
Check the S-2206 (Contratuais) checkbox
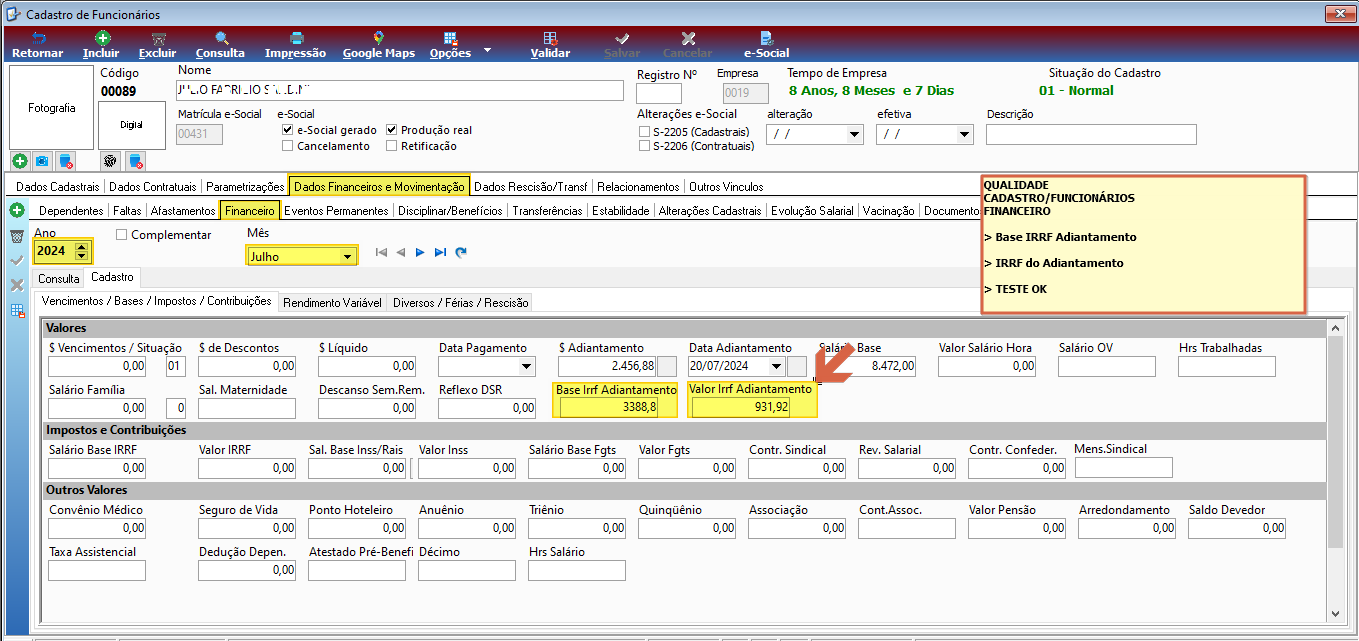click(x=644, y=146)
